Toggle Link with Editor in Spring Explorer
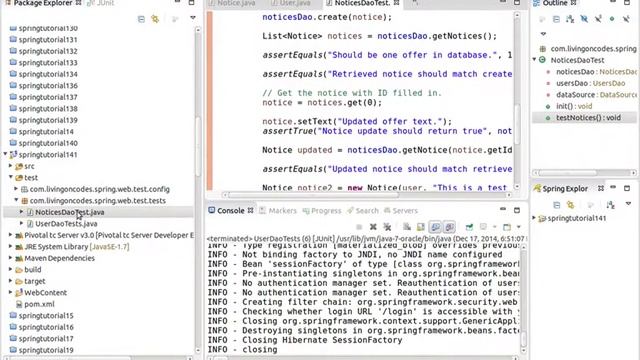 coord(570,204)
